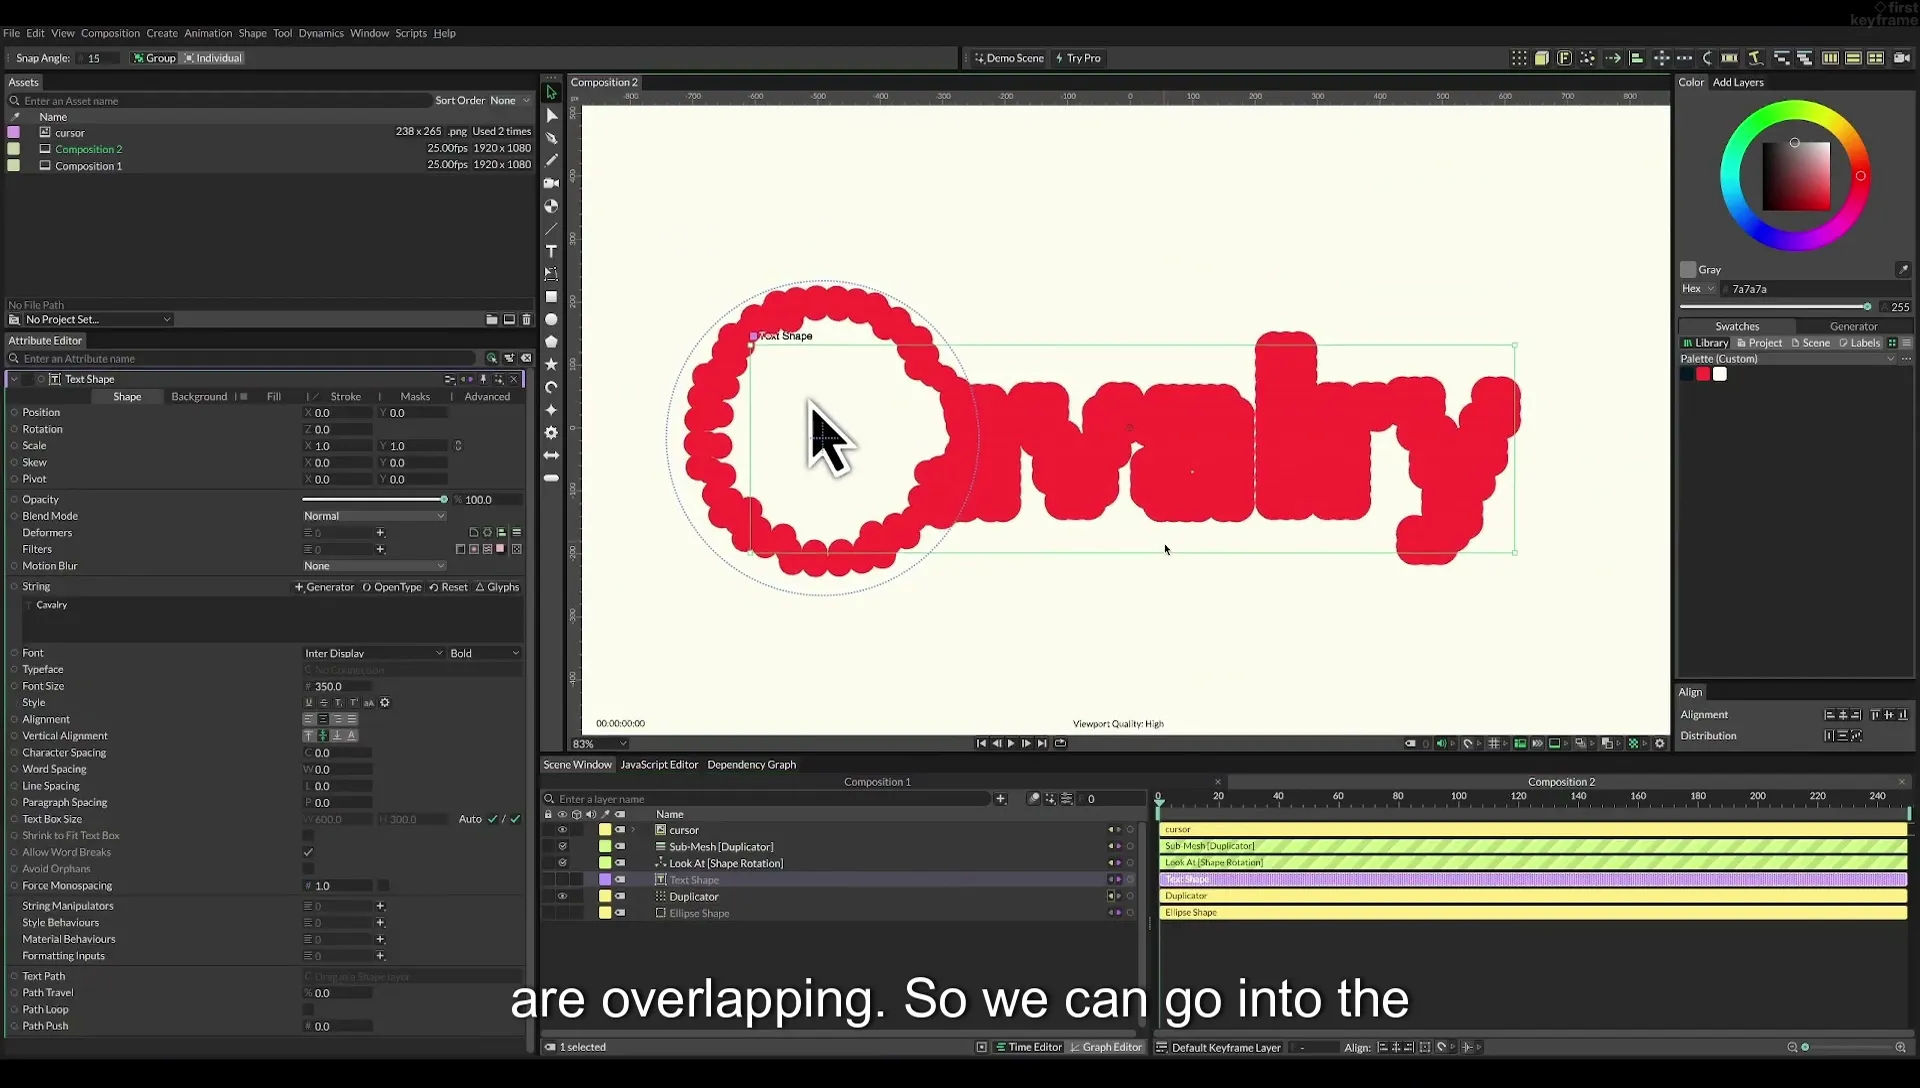This screenshot has height=1088, width=1920.
Task: Toggle the viewport grid icon
Action: coord(1494,743)
